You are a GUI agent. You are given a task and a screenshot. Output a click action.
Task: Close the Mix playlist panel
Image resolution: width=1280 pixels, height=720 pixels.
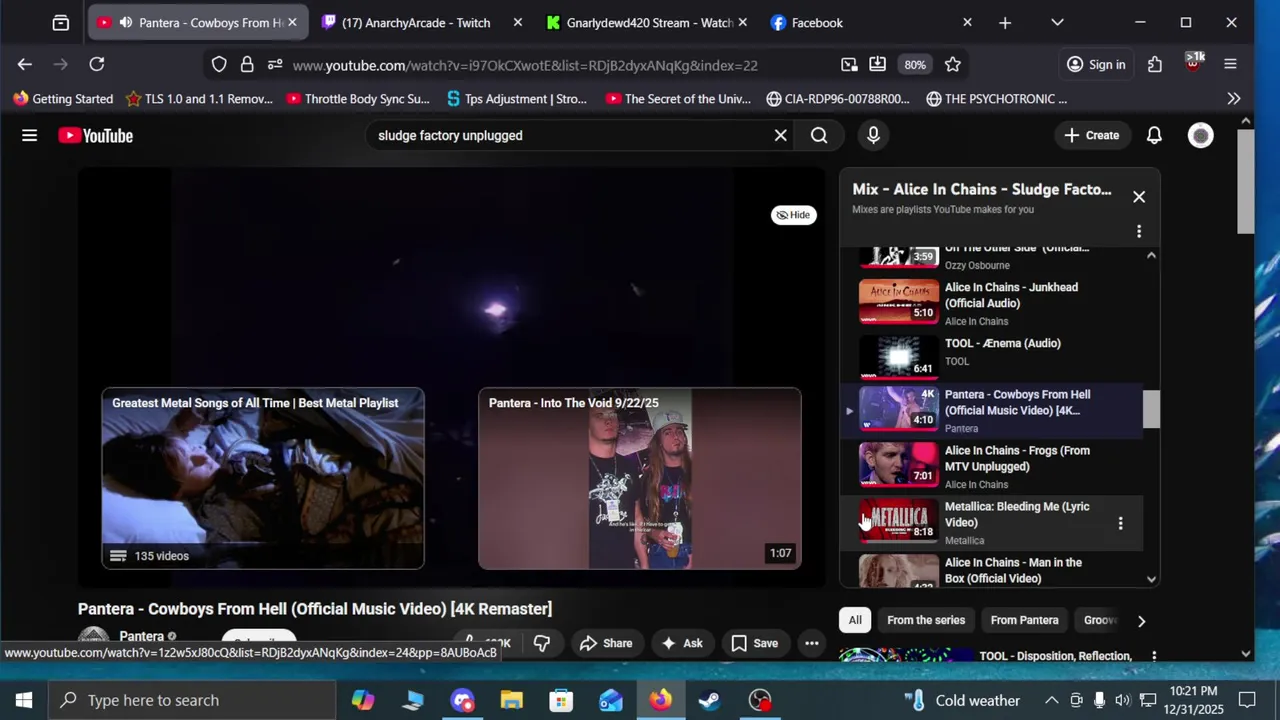(1139, 197)
